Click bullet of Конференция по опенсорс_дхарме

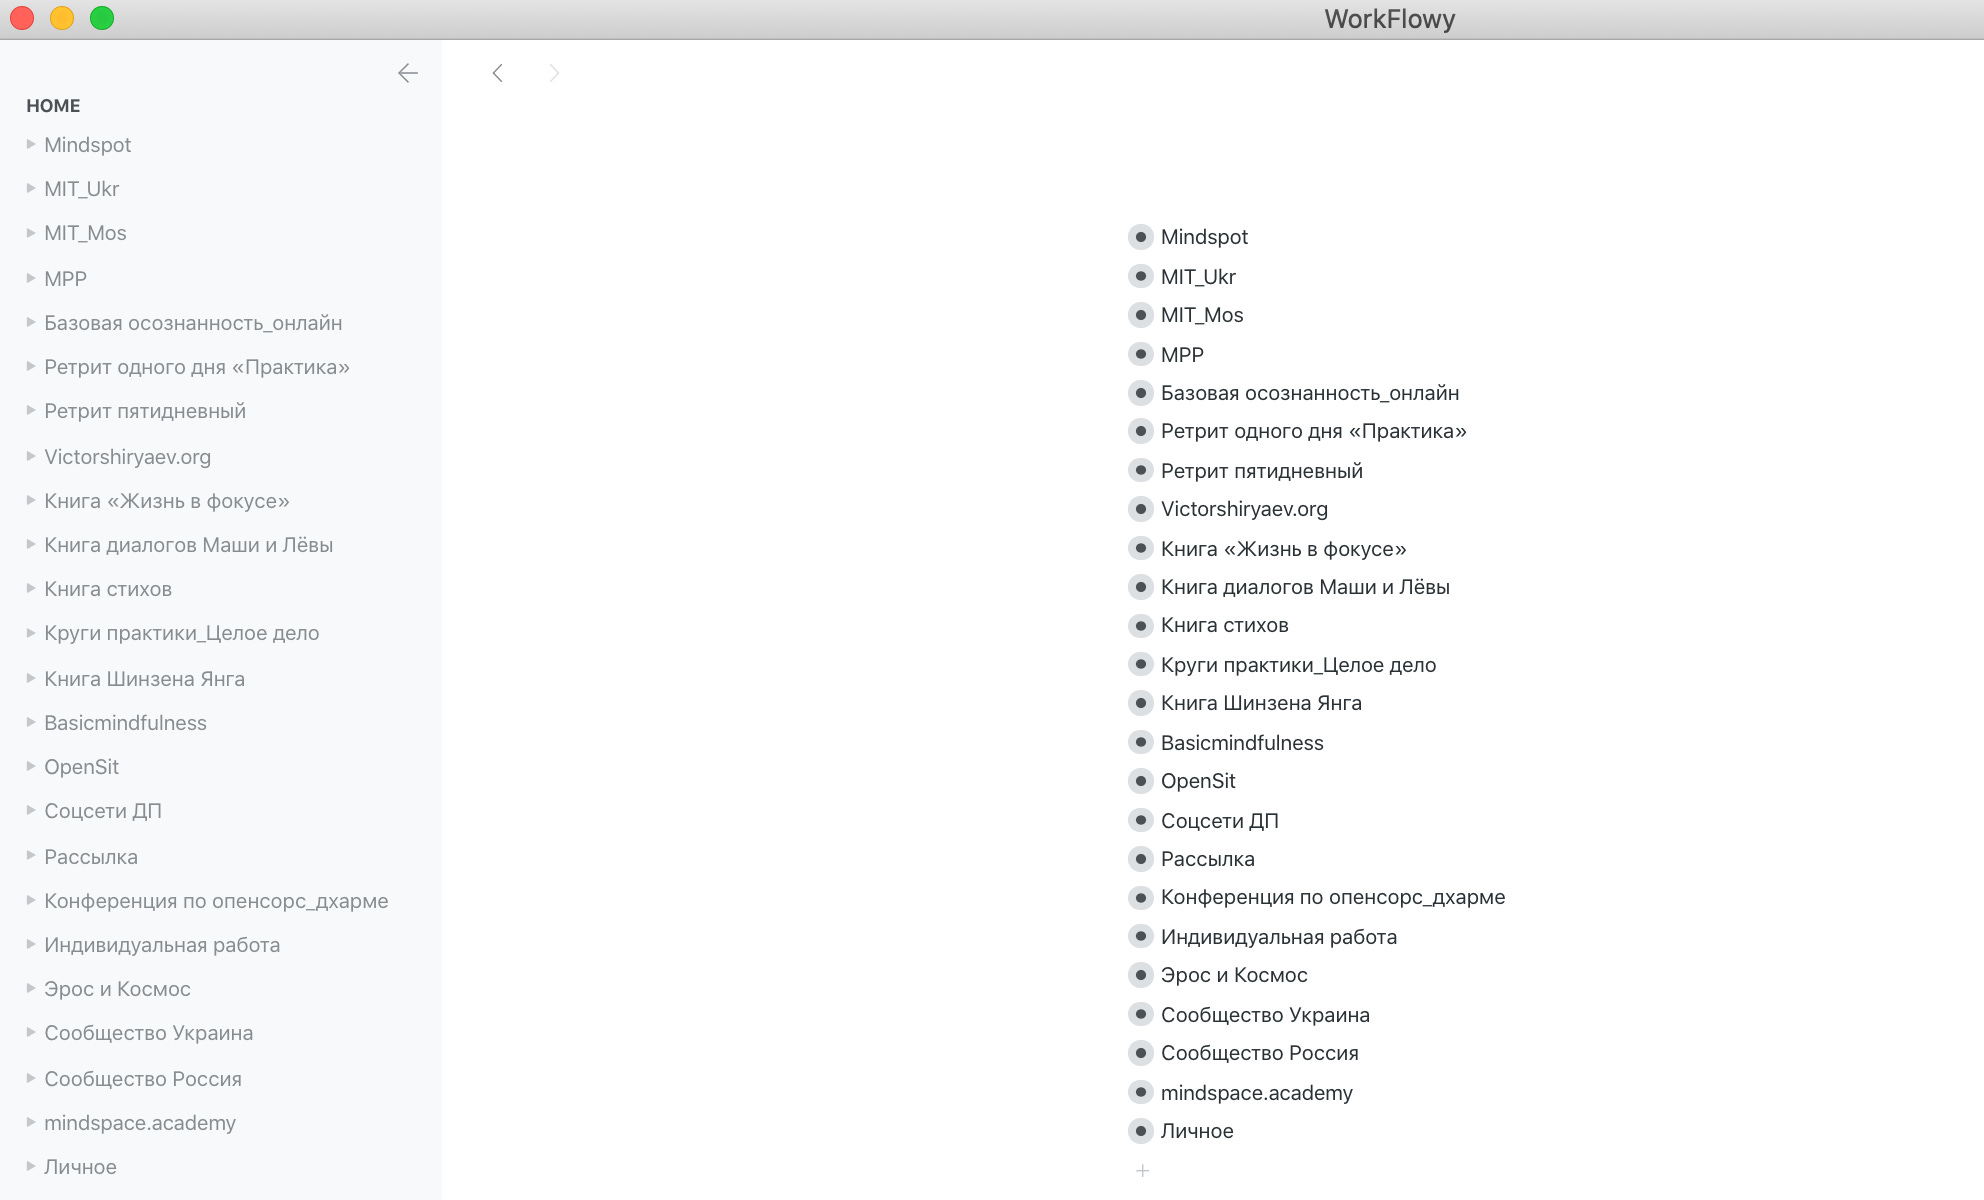tap(1140, 897)
